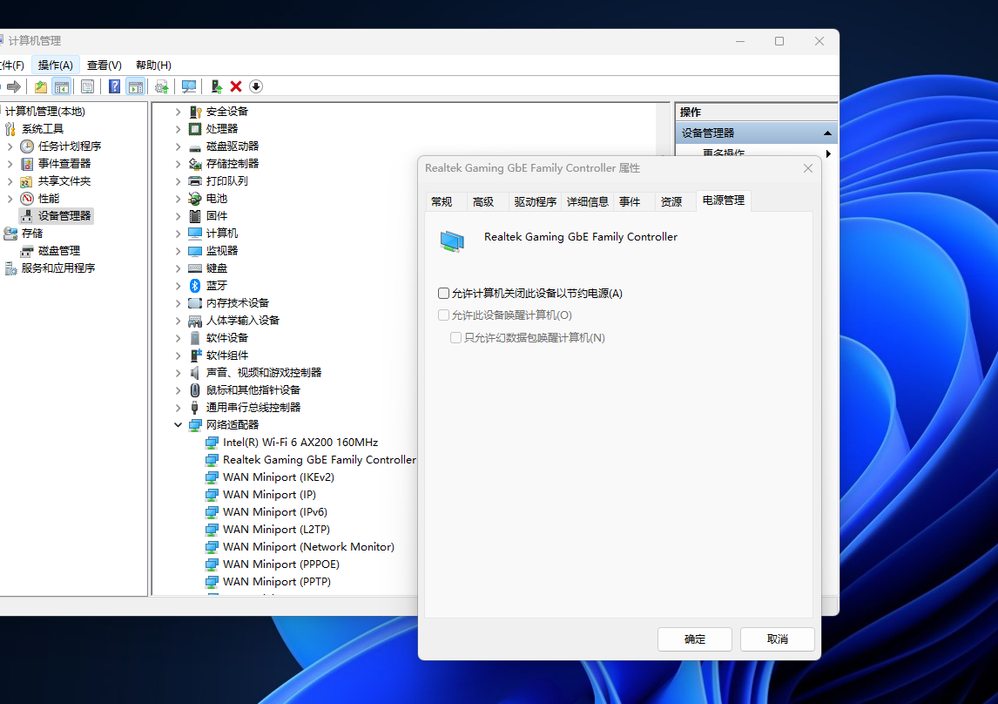Expand the 通用串行总线控制器 category
998x704 pixels.
coord(178,407)
